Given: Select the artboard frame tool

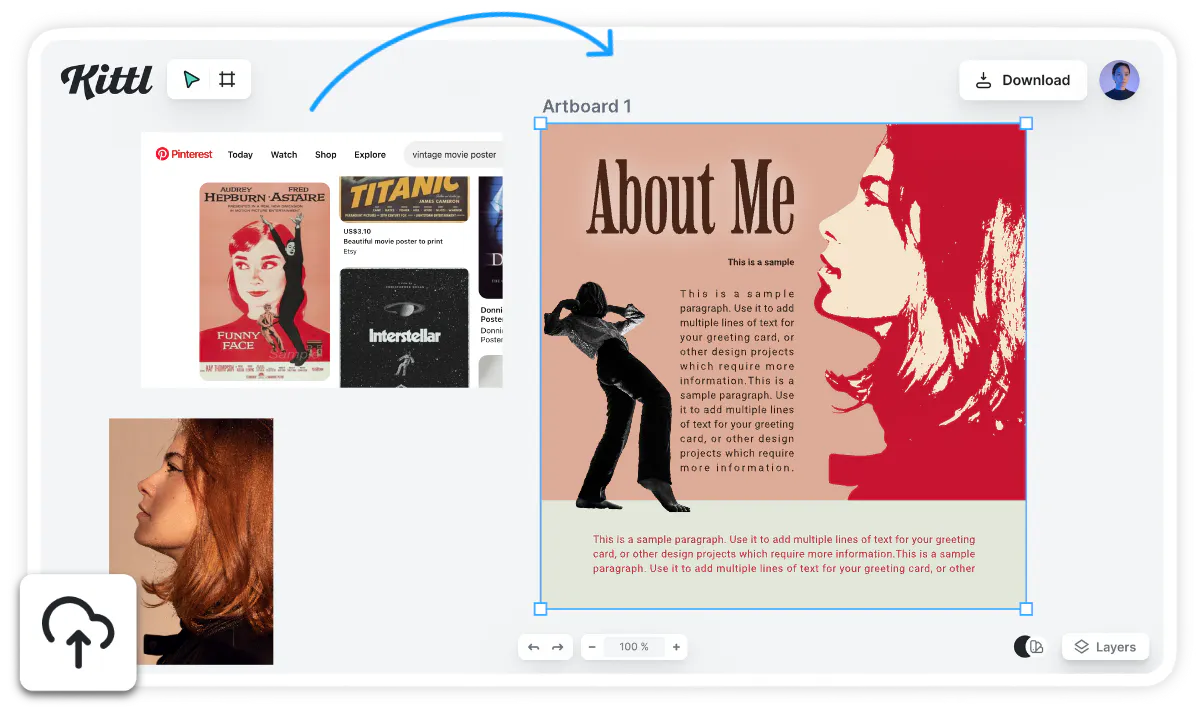Looking at the screenshot, I should 227,80.
